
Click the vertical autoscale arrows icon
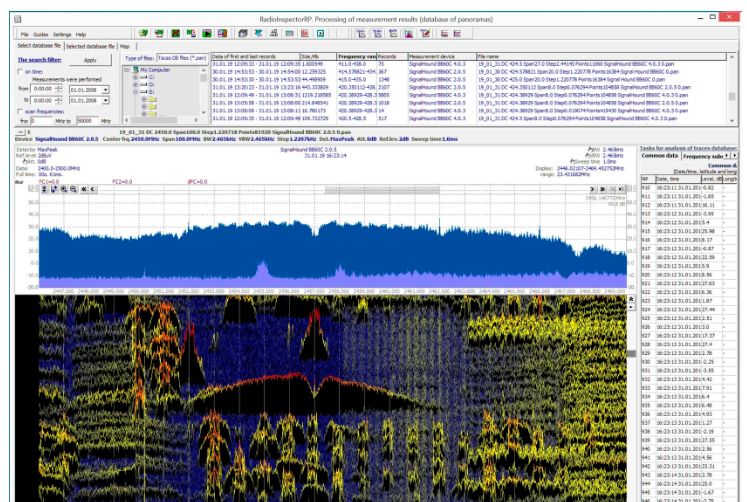(x=44, y=189)
